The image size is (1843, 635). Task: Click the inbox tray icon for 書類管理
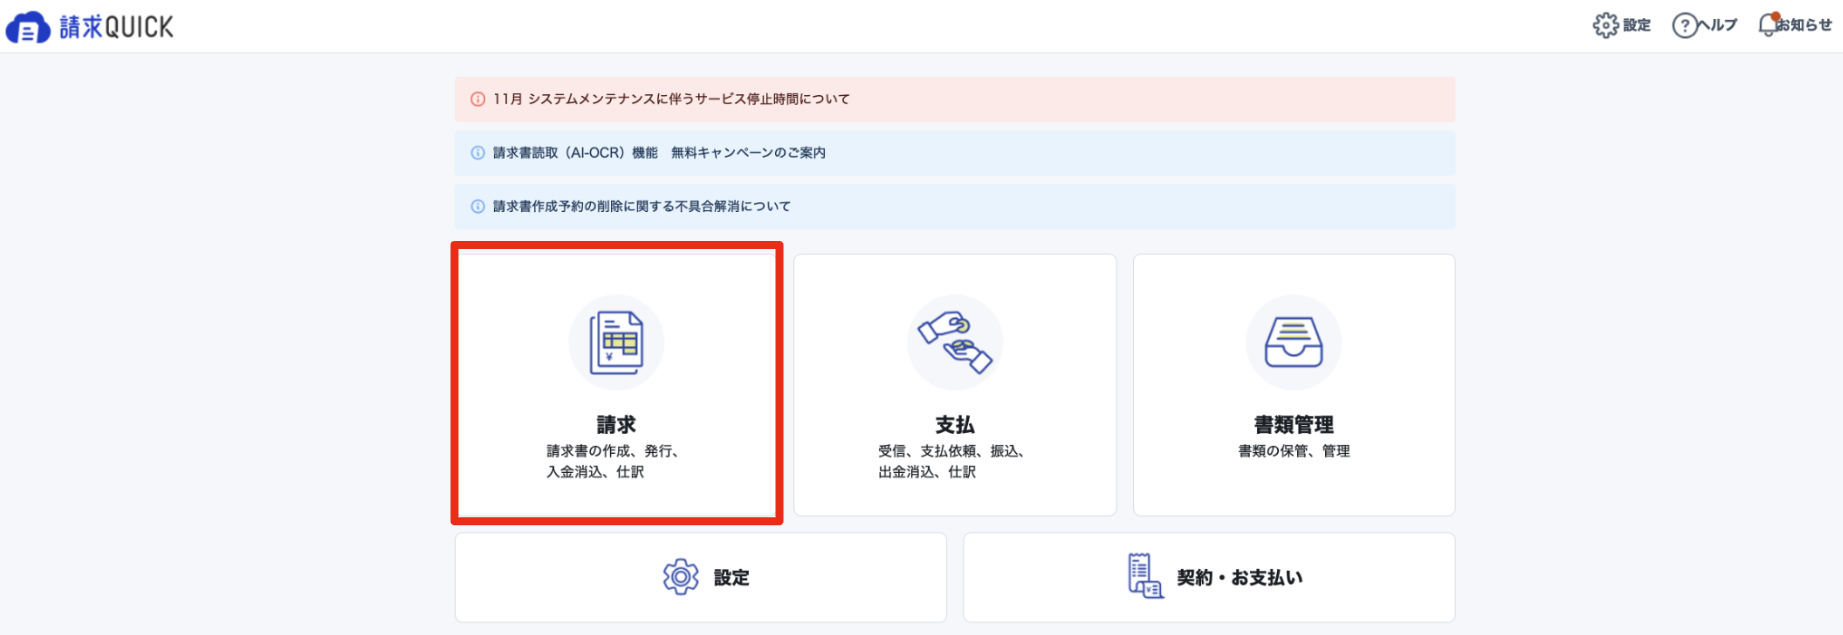(1294, 342)
